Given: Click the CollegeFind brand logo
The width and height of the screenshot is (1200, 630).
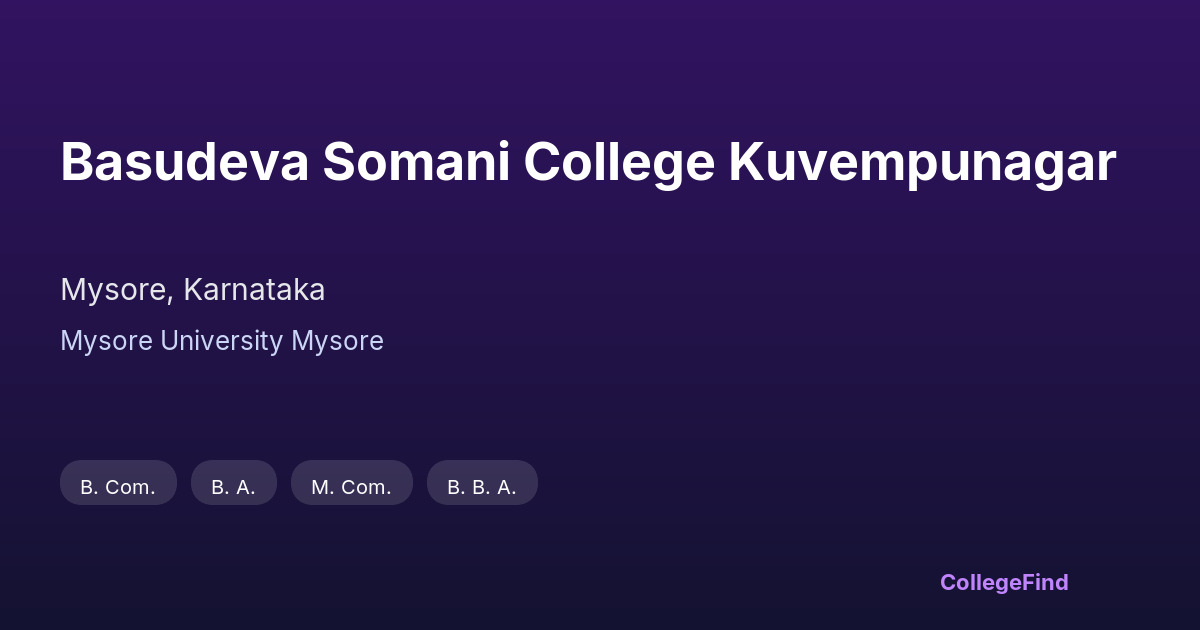Looking at the screenshot, I should [1003, 582].
